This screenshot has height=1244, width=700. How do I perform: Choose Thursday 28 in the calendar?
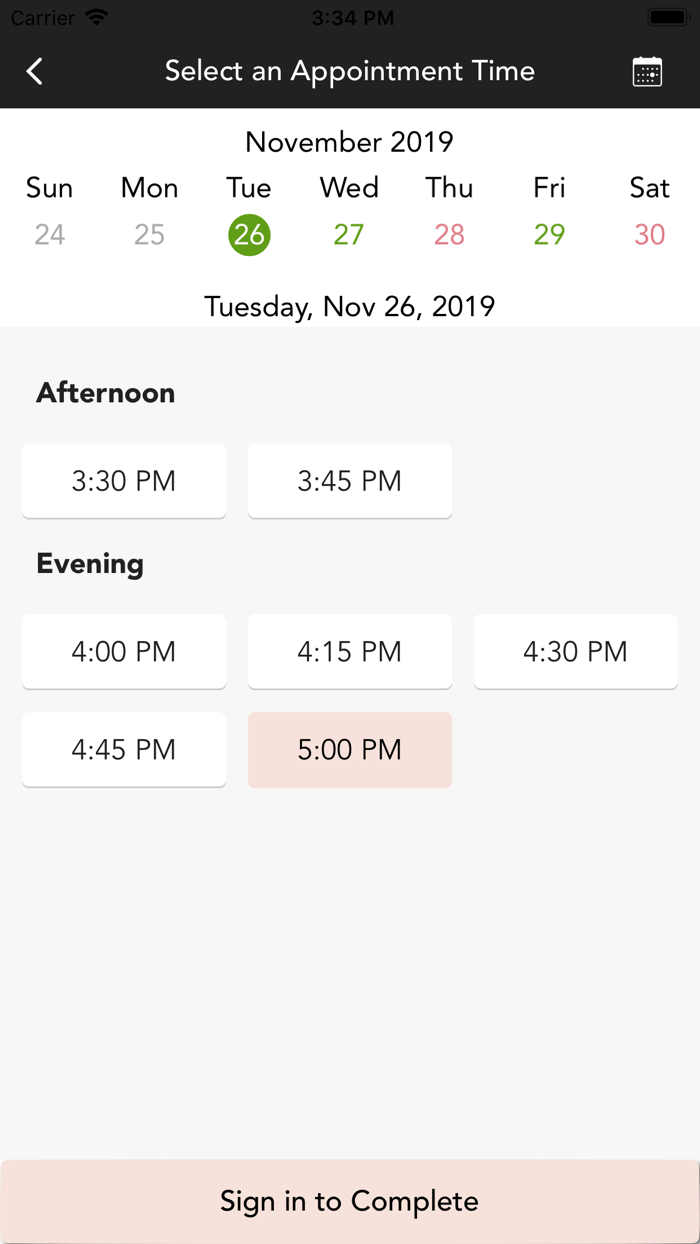[449, 235]
